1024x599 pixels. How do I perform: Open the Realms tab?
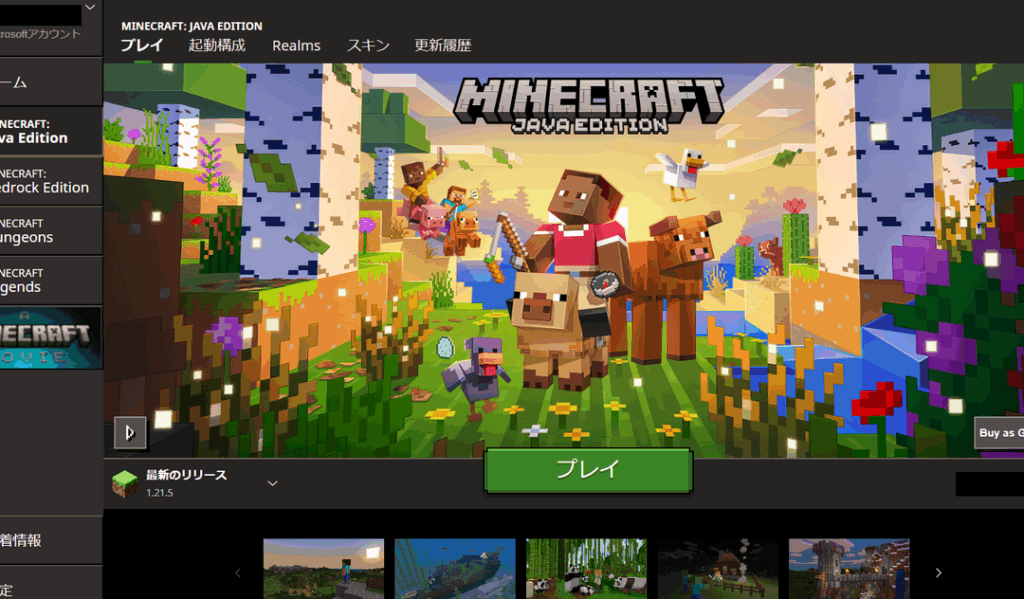(x=296, y=45)
